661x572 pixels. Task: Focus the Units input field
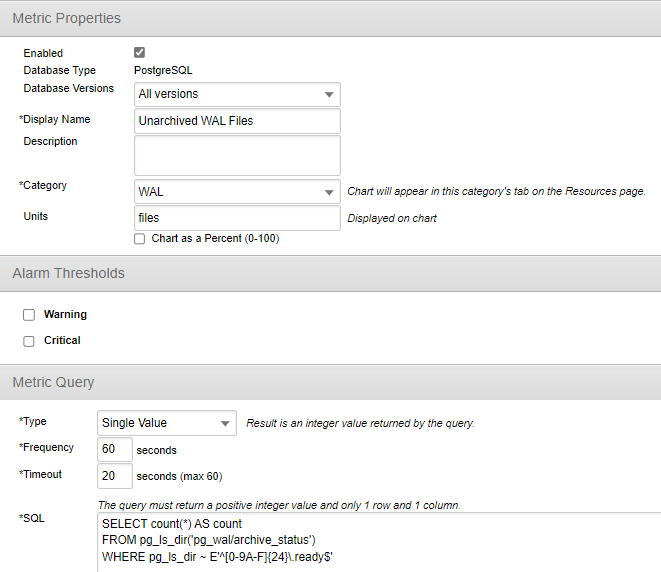[237, 217]
